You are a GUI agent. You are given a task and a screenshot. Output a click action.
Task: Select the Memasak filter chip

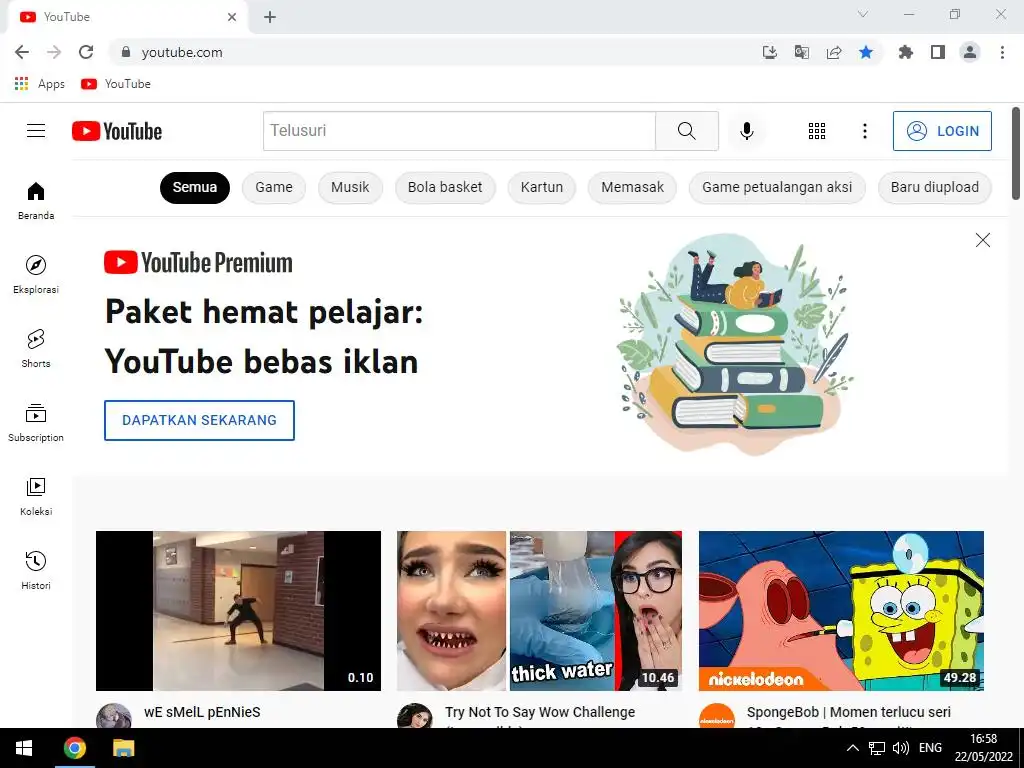click(x=632, y=187)
